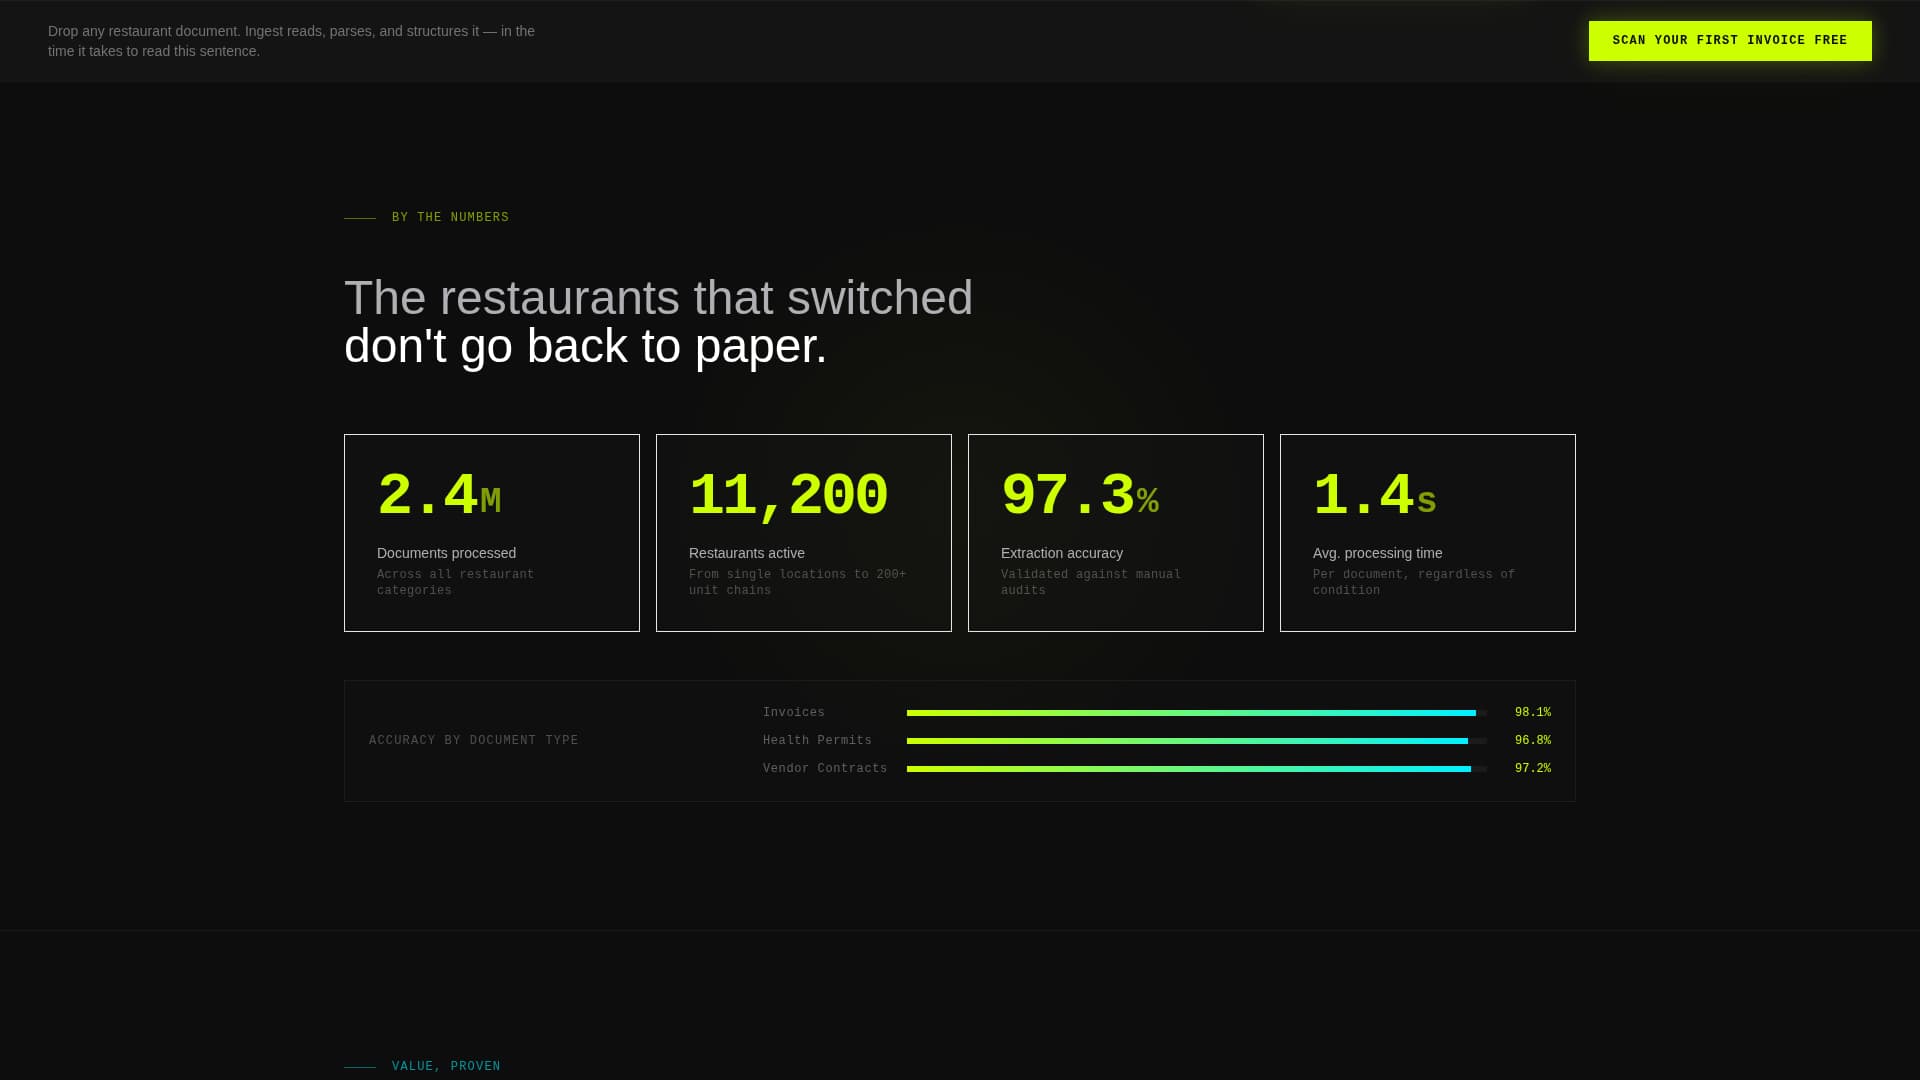Select the 1.4s Avg. processing time card
This screenshot has height=1080, width=1920.
(x=1428, y=533)
